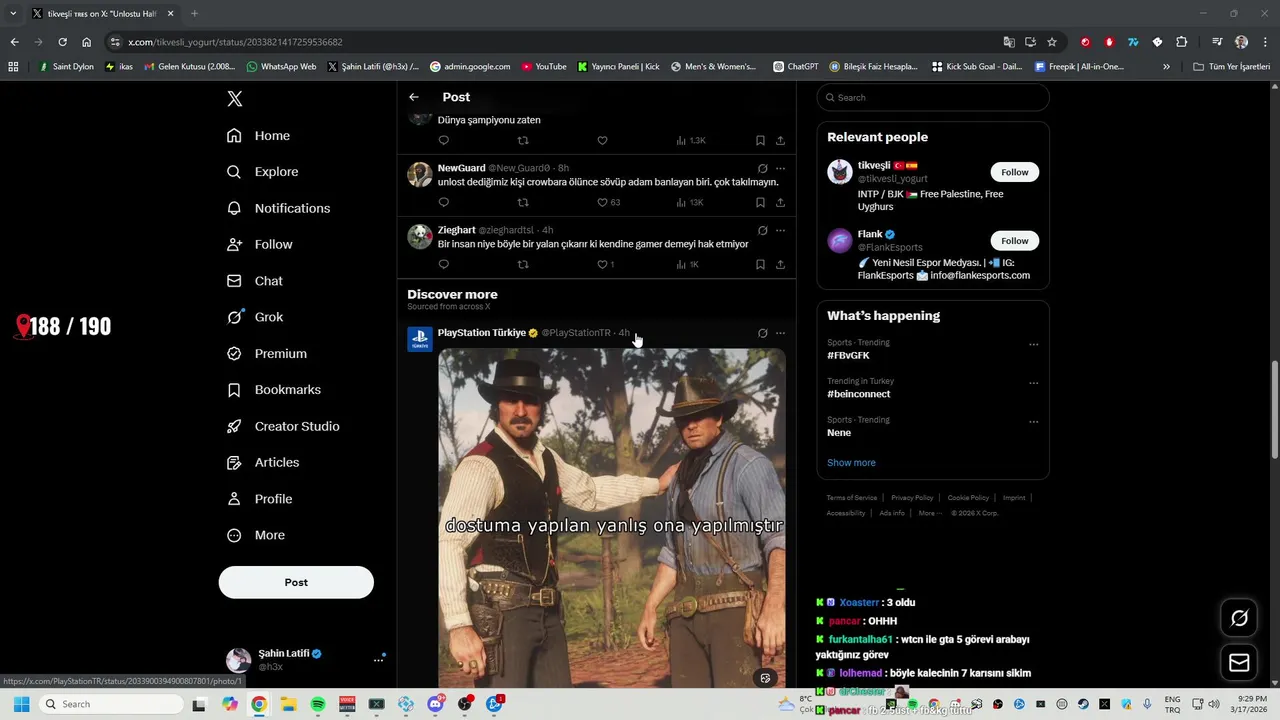Open Google apps grid in bookmarks bar
The width and height of the screenshot is (1280, 720).
click(13, 67)
